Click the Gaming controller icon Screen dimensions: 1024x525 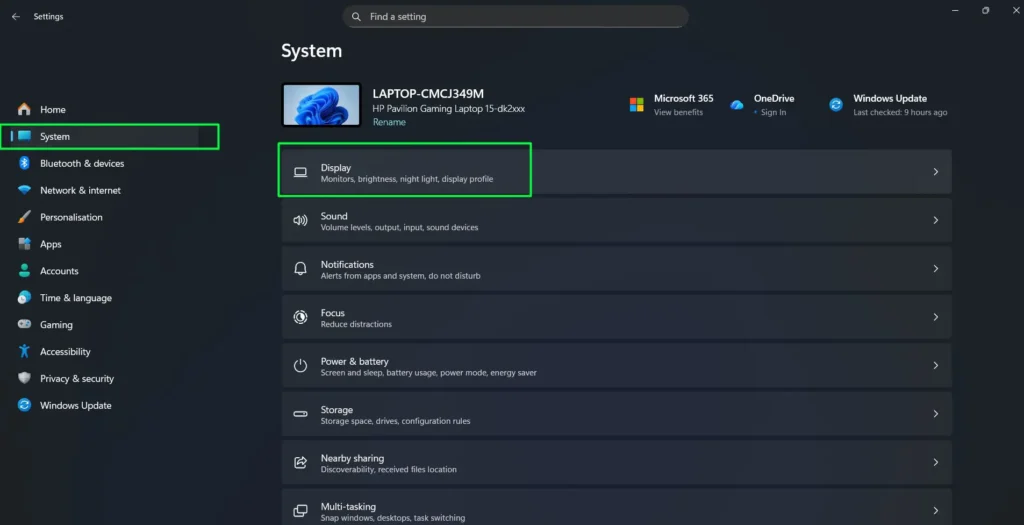[24, 324]
